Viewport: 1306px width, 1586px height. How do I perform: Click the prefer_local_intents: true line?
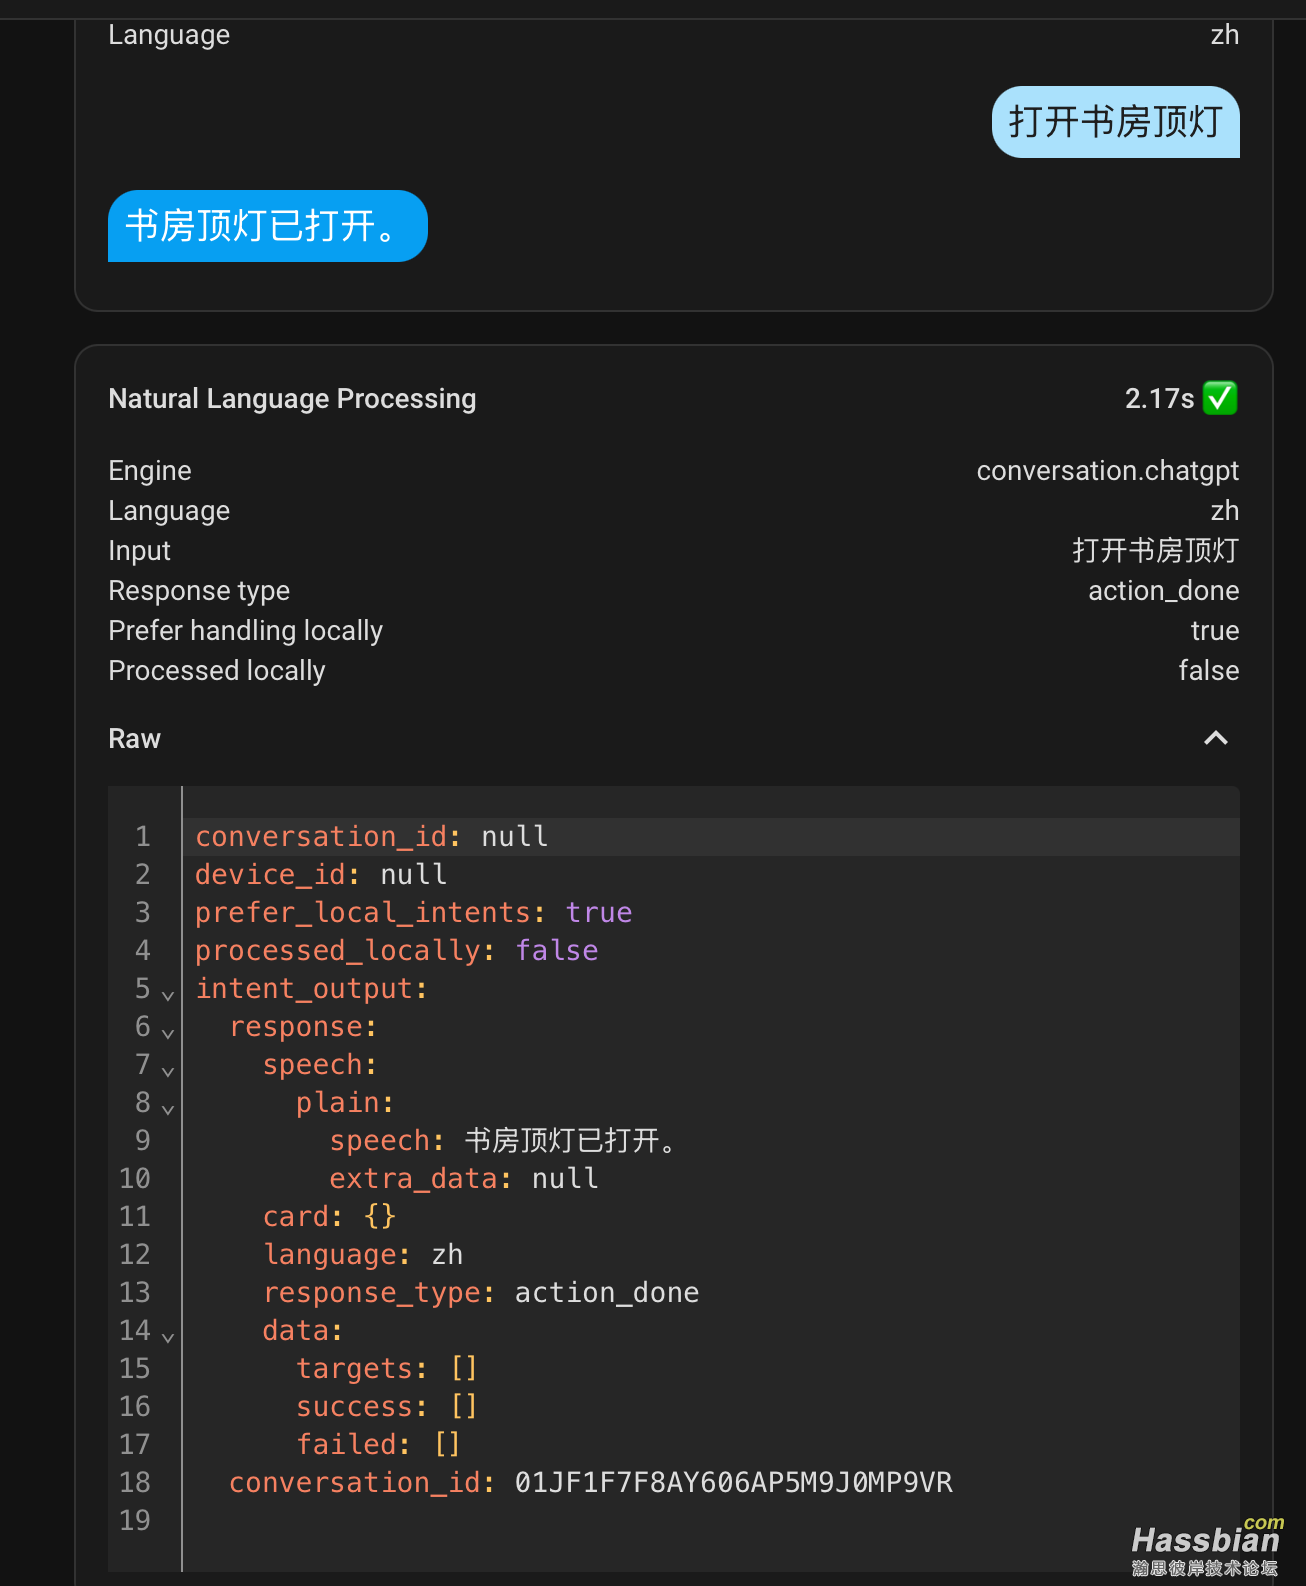[x=414, y=912]
